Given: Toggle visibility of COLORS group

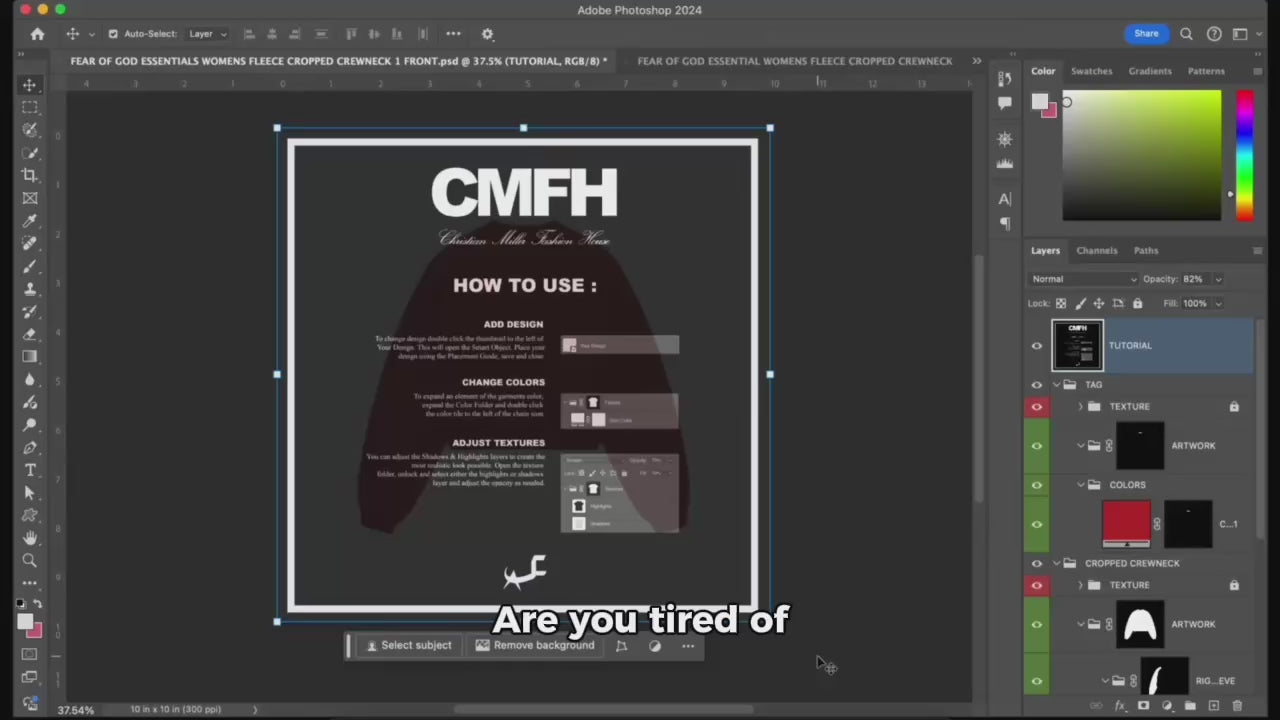Looking at the screenshot, I should tap(1037, 485).
